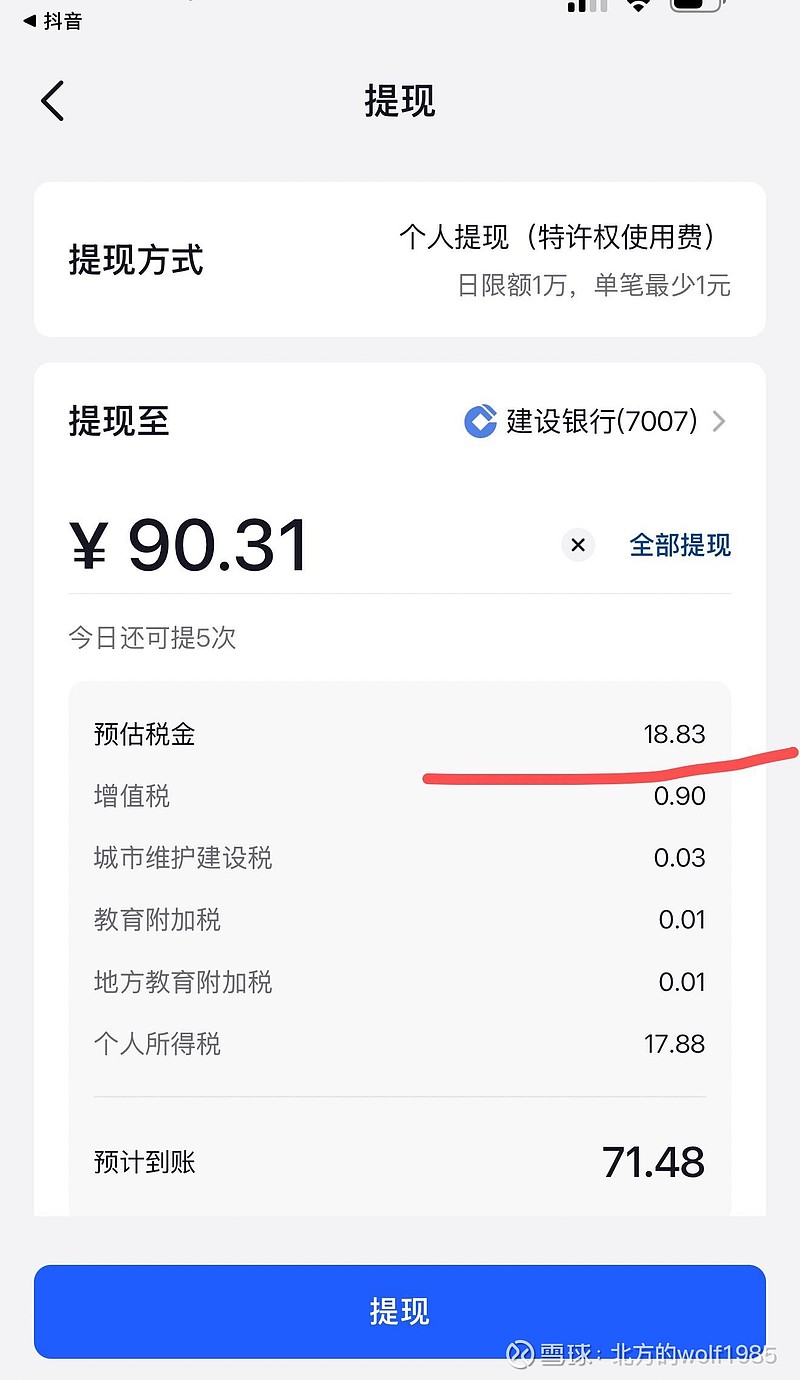Tap the 全部提现 link
Viewport: 800px width, 1380px height.
pyautogui.click(x=680, y=545)
